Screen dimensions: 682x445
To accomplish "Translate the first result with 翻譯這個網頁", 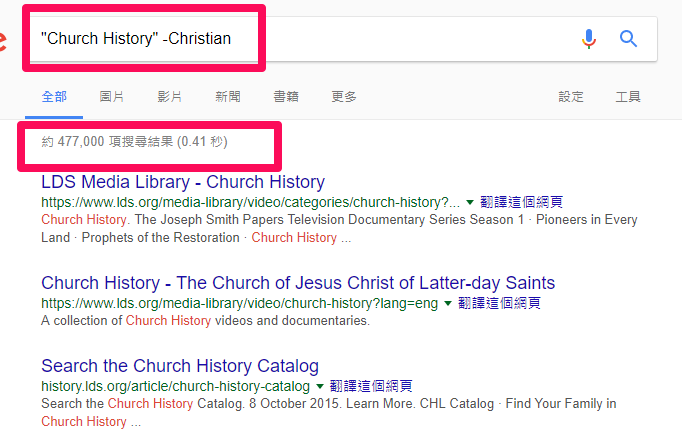I will tap(522, 202).
